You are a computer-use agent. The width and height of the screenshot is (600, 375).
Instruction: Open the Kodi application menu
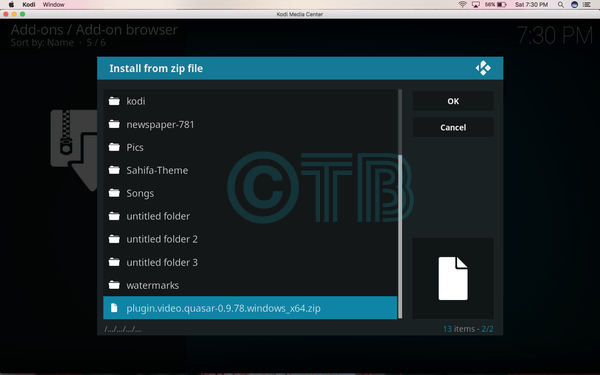tap(29, 5)
